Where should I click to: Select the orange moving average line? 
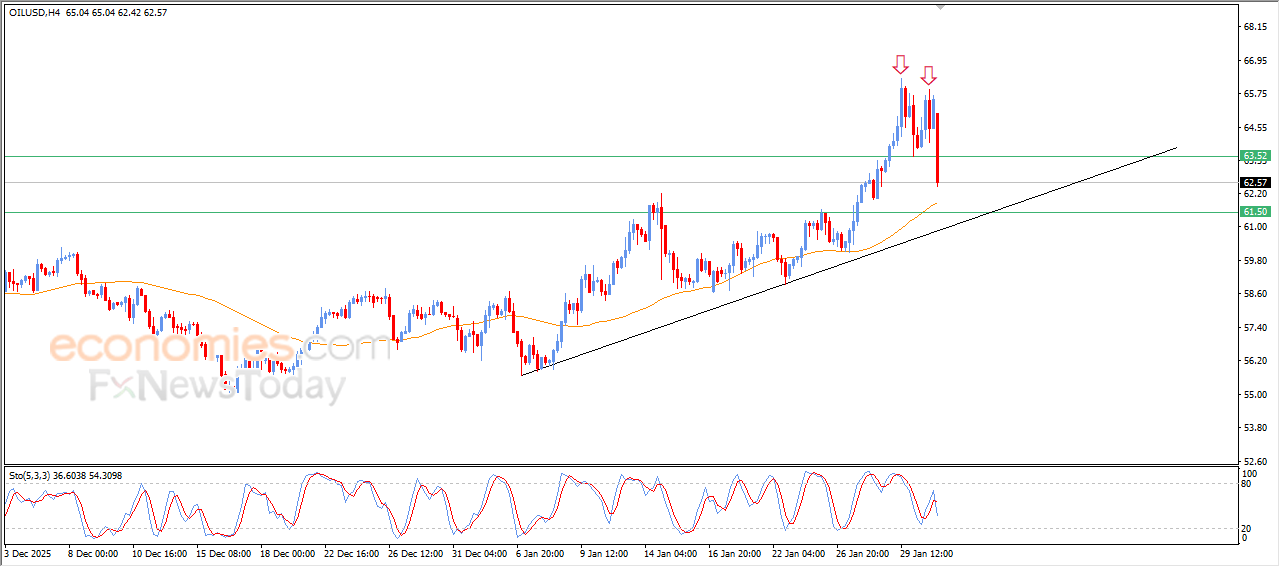click(200, 296)
